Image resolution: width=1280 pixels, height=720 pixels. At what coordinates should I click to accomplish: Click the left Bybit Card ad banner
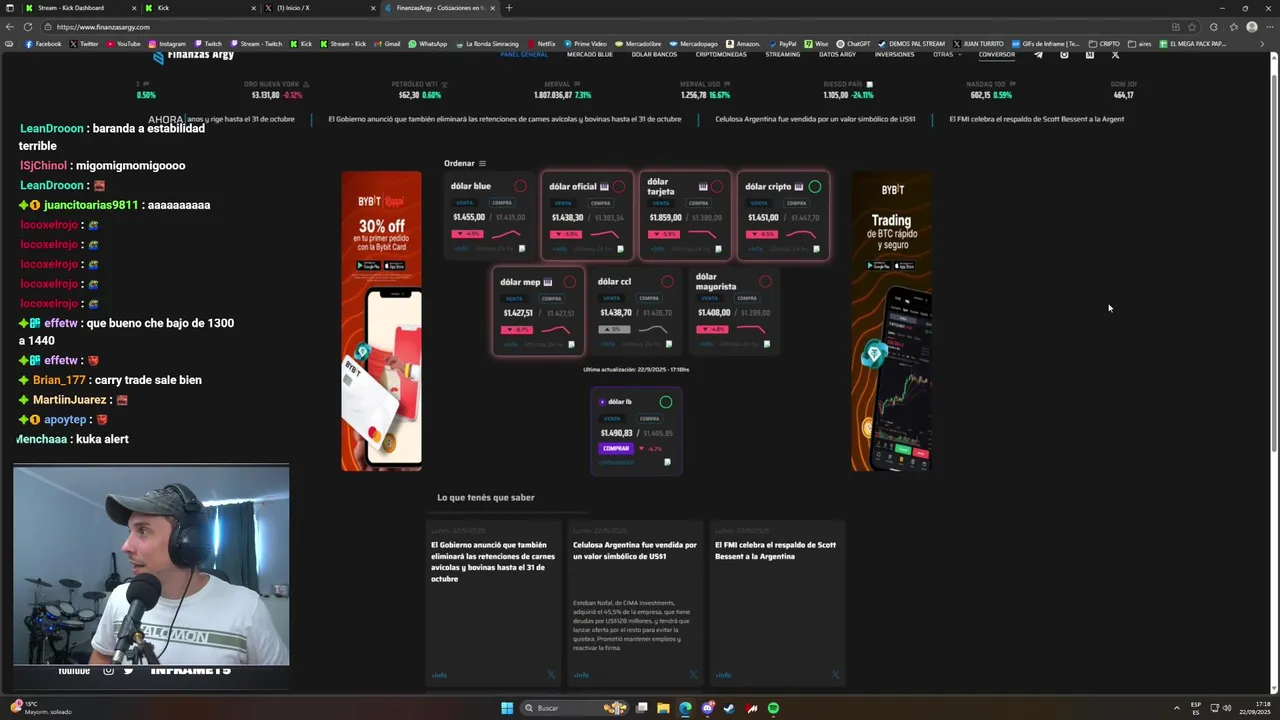[381, 321]
